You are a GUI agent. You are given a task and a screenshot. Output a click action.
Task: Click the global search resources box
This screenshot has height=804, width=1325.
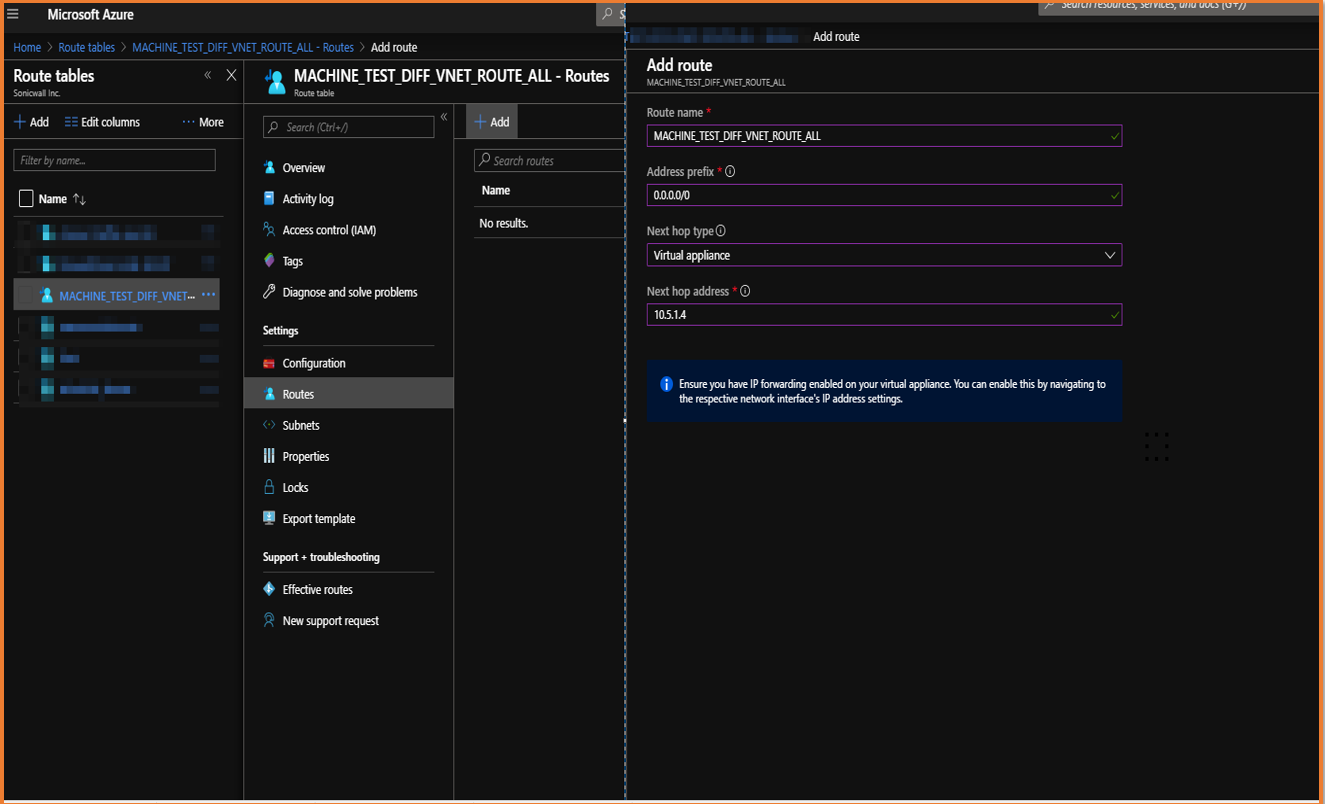(x=1180, y=6)
